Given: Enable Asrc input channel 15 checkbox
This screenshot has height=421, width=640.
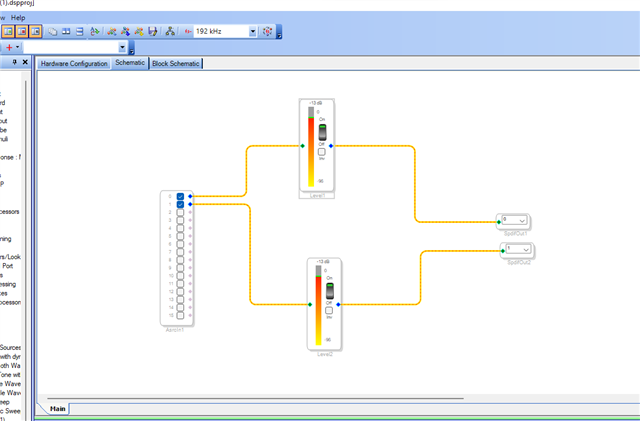Looking at the screenshot, I should (180, 315).
